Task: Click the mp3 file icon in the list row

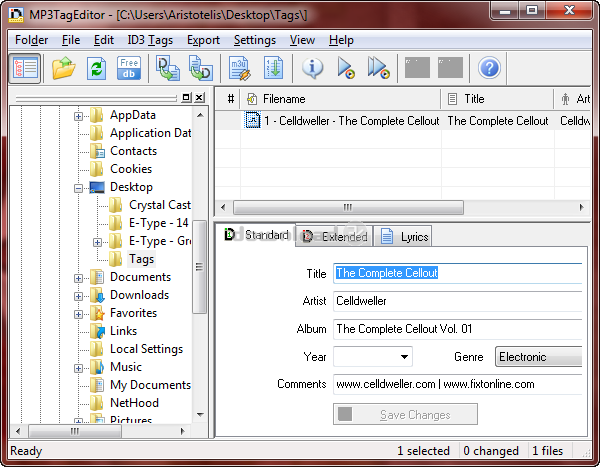Action: pos(253,120)
